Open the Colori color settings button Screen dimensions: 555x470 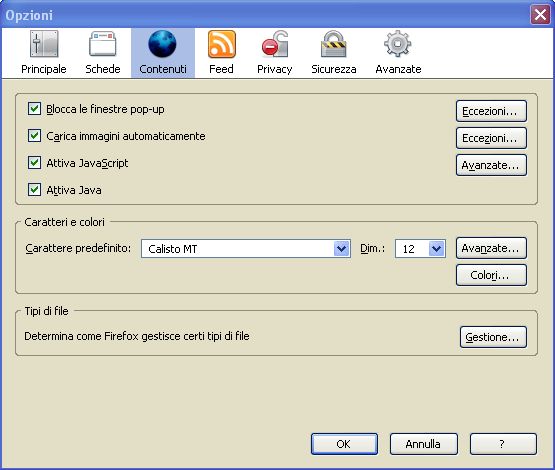point(491,275)
